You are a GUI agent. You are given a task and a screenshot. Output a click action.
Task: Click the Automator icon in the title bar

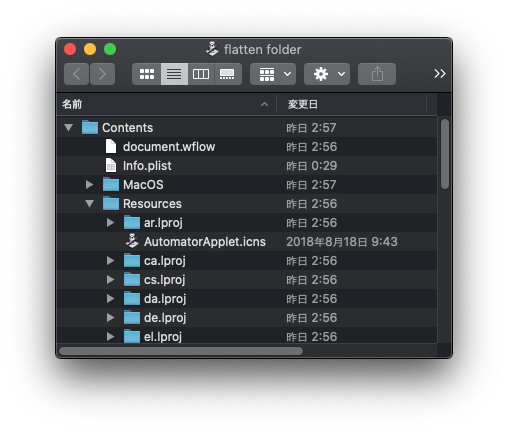point(212,49)
